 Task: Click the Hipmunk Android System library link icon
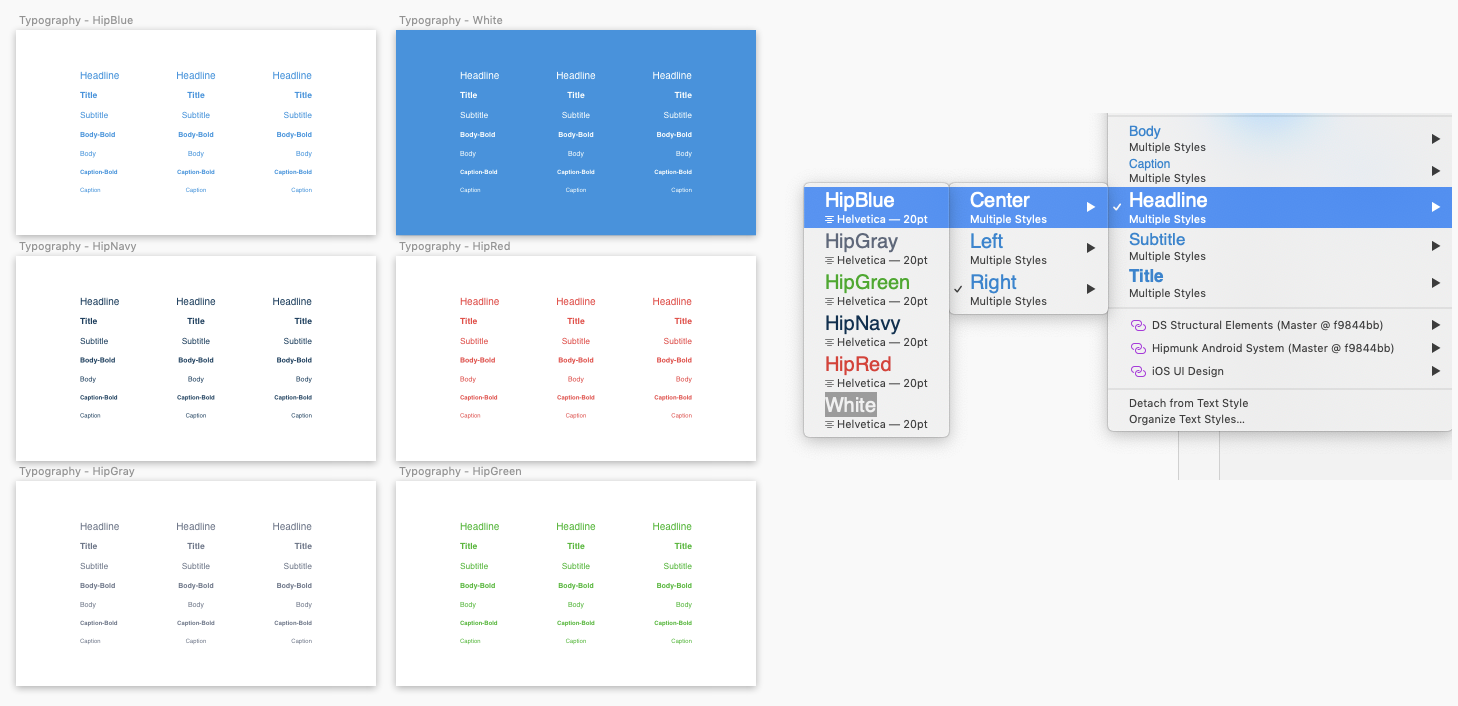[x=1137, y=348]
